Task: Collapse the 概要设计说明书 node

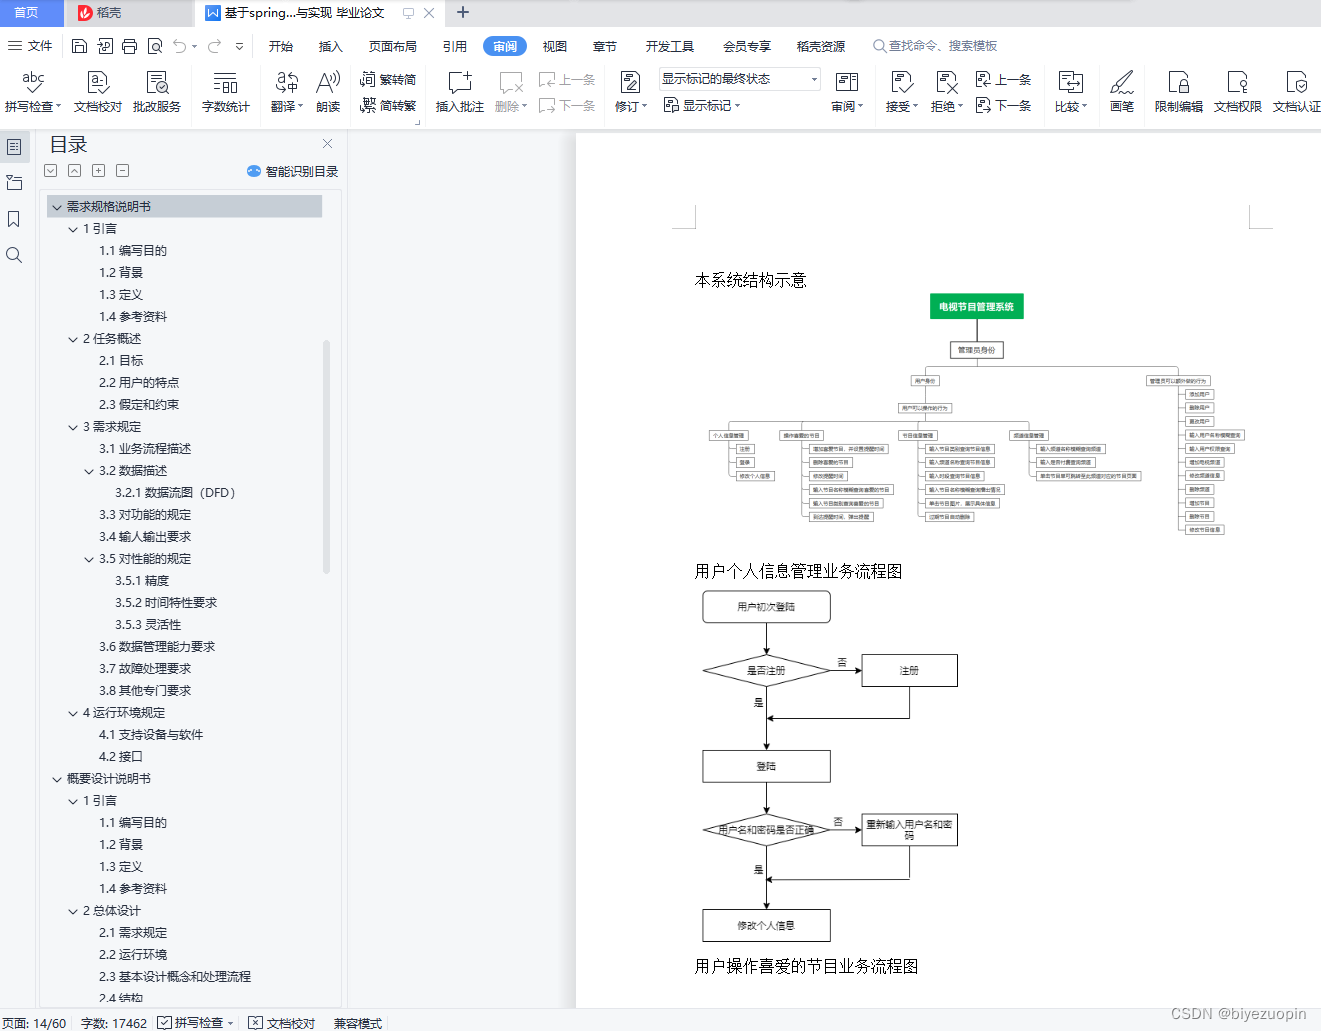Action: (57, 779)
